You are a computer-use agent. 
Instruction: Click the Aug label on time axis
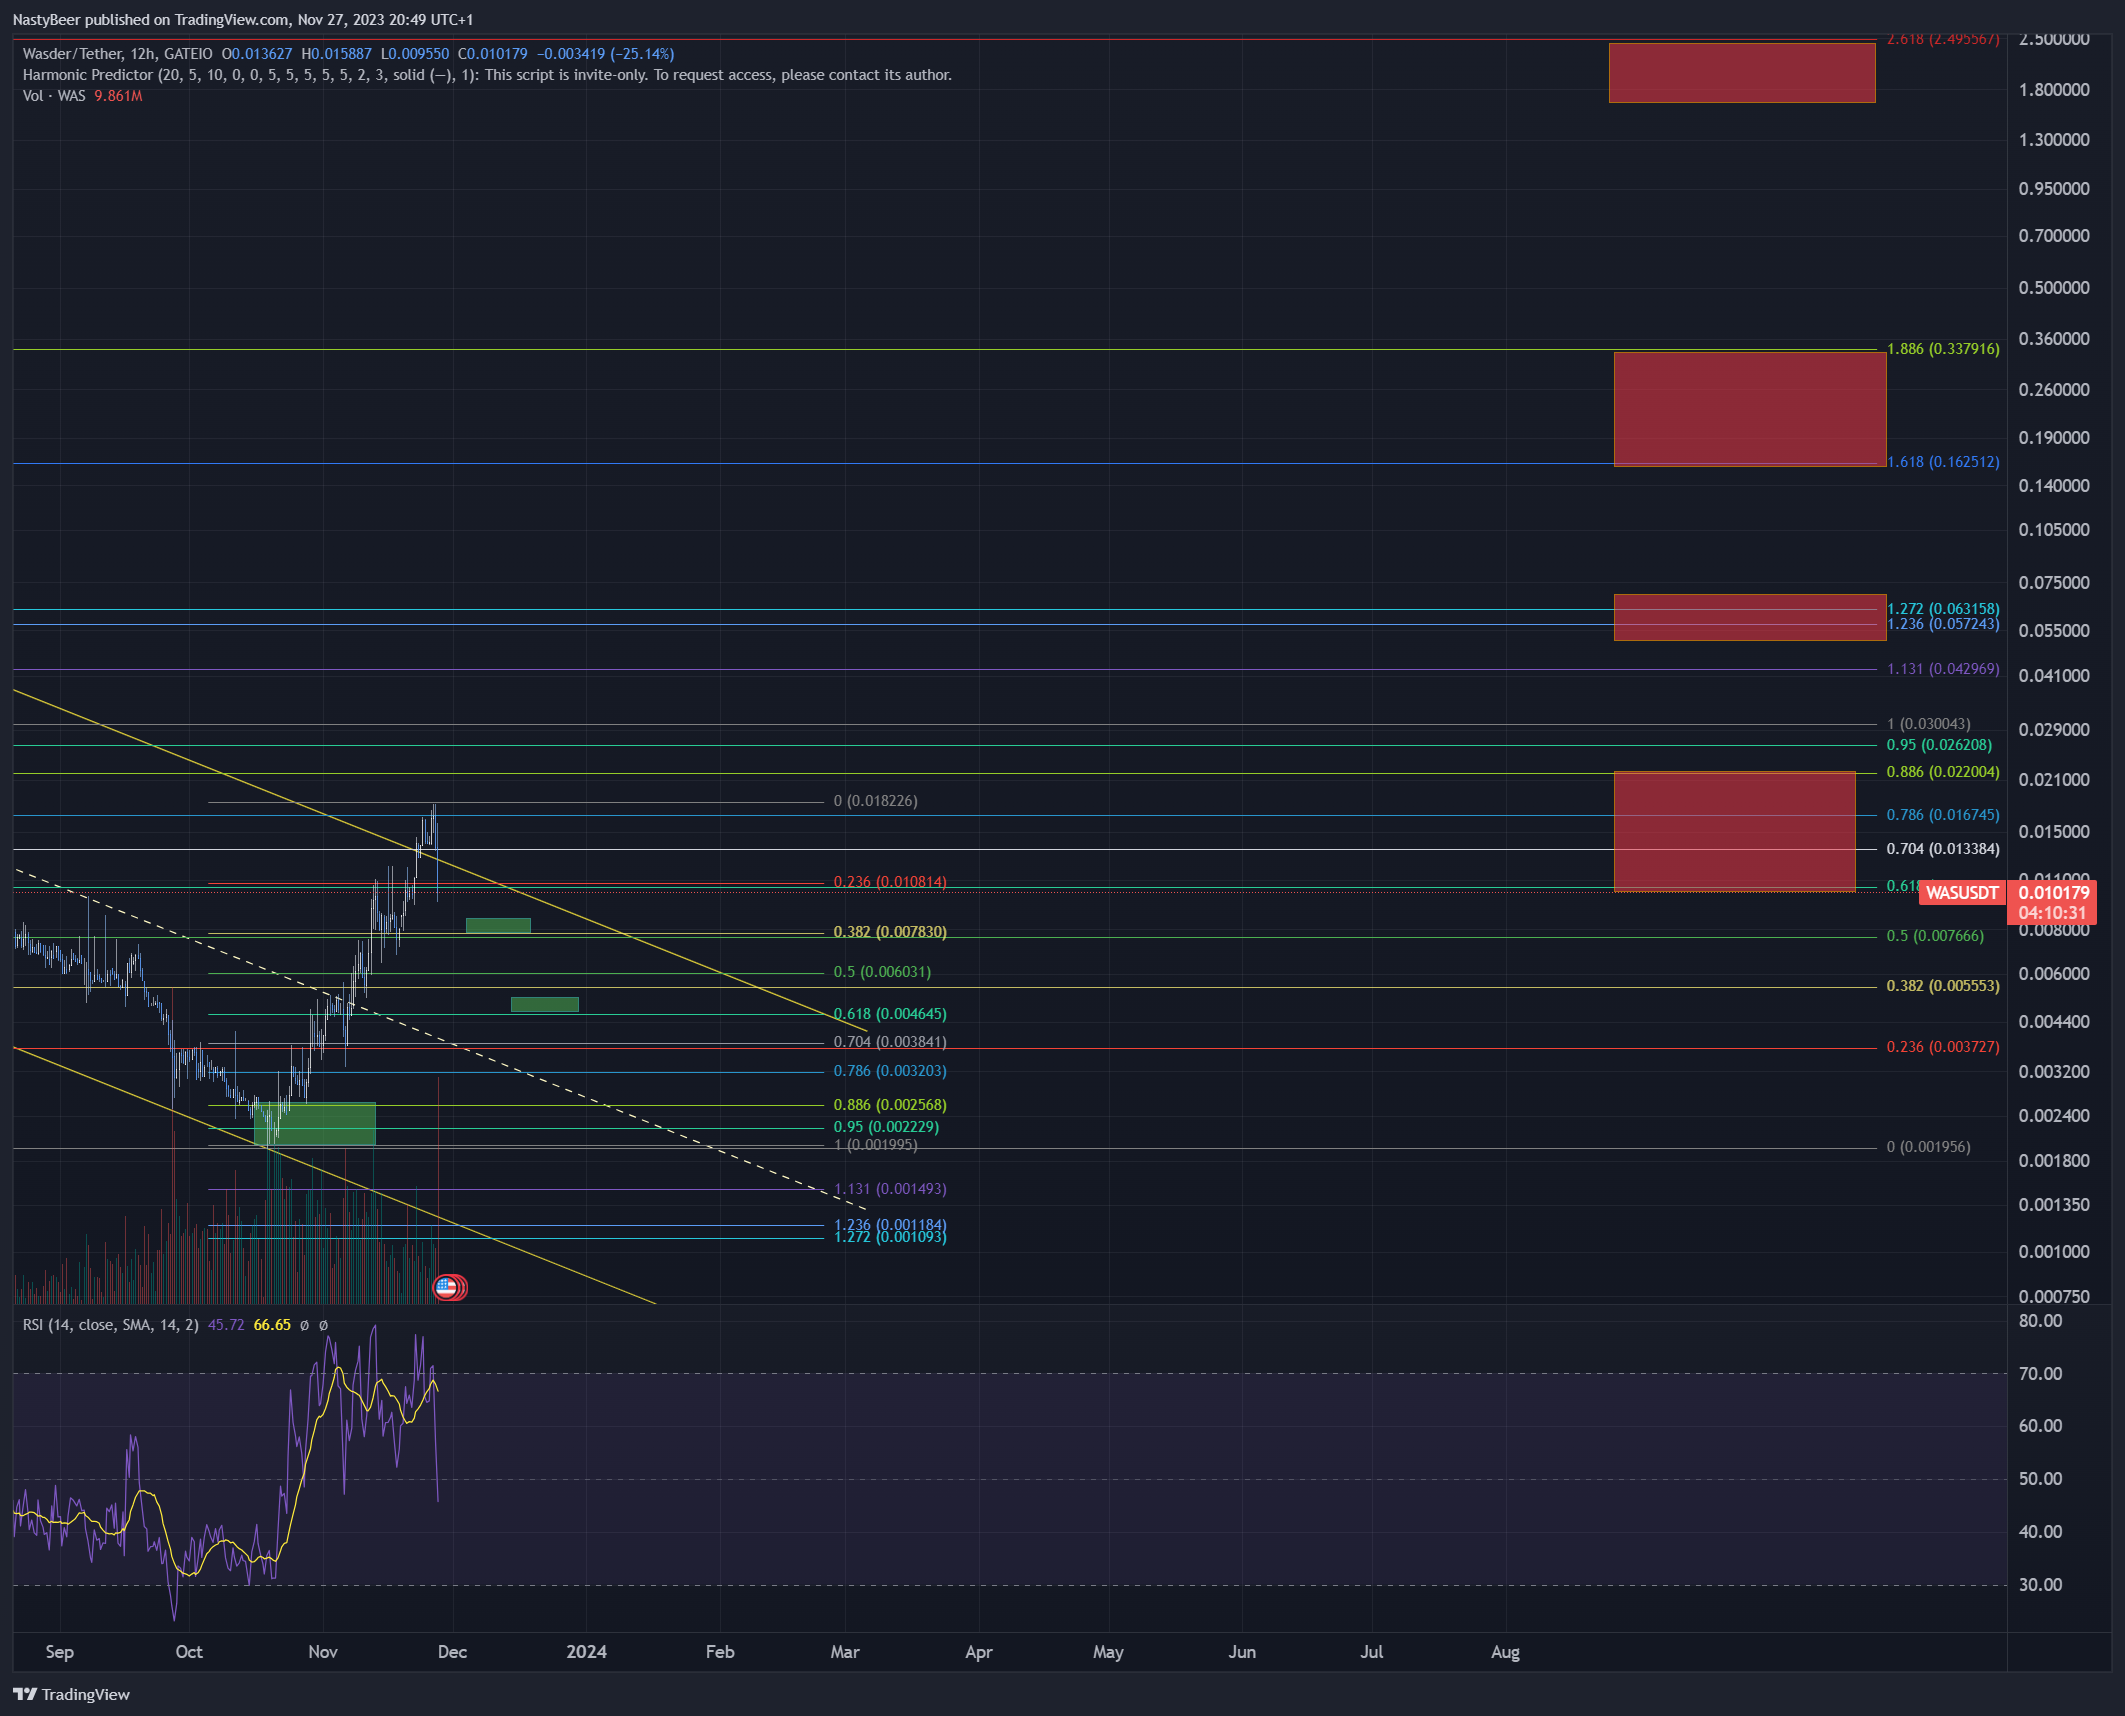point(1505,1651)
